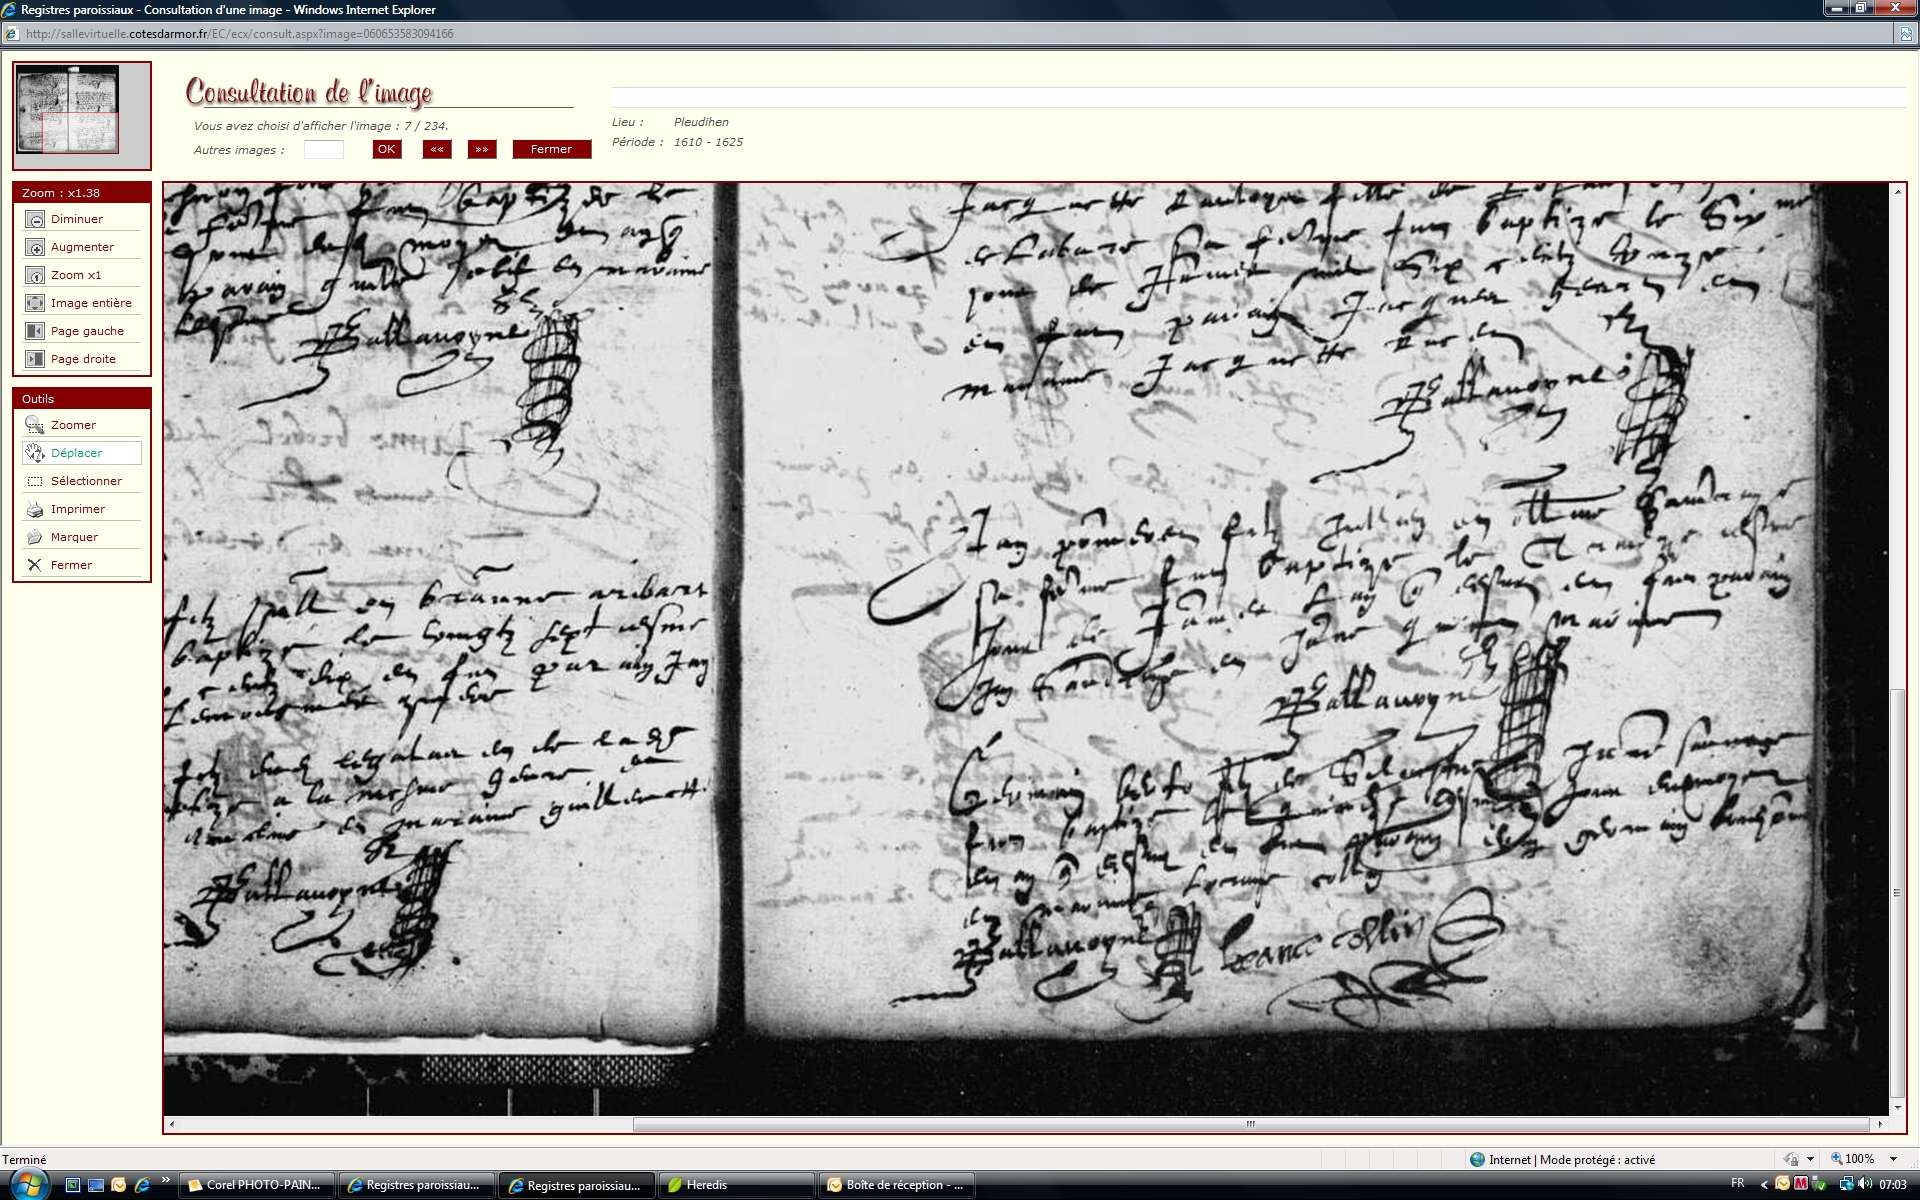Image resolution: width=1920 pixels, height=1200 pixels.
Task: Mark the image using Marquer tool
Action: click(35, 537)
